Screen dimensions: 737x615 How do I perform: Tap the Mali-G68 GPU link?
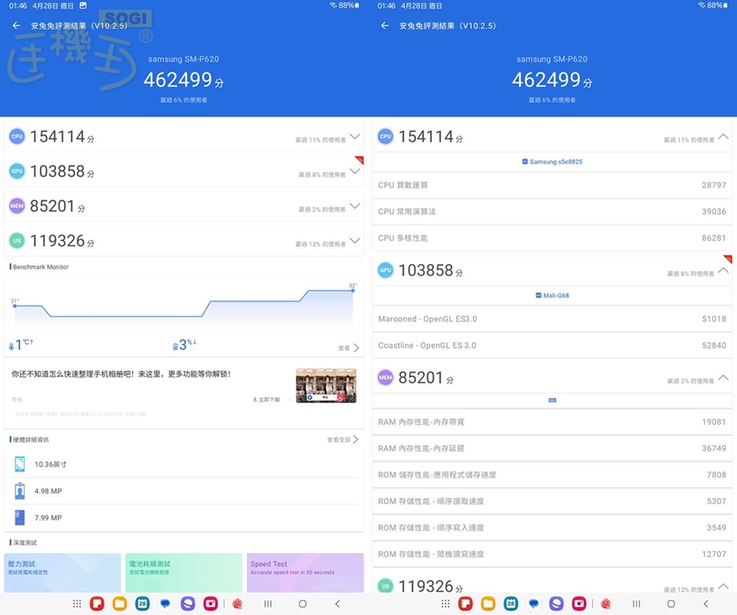[x=552, y=295]
